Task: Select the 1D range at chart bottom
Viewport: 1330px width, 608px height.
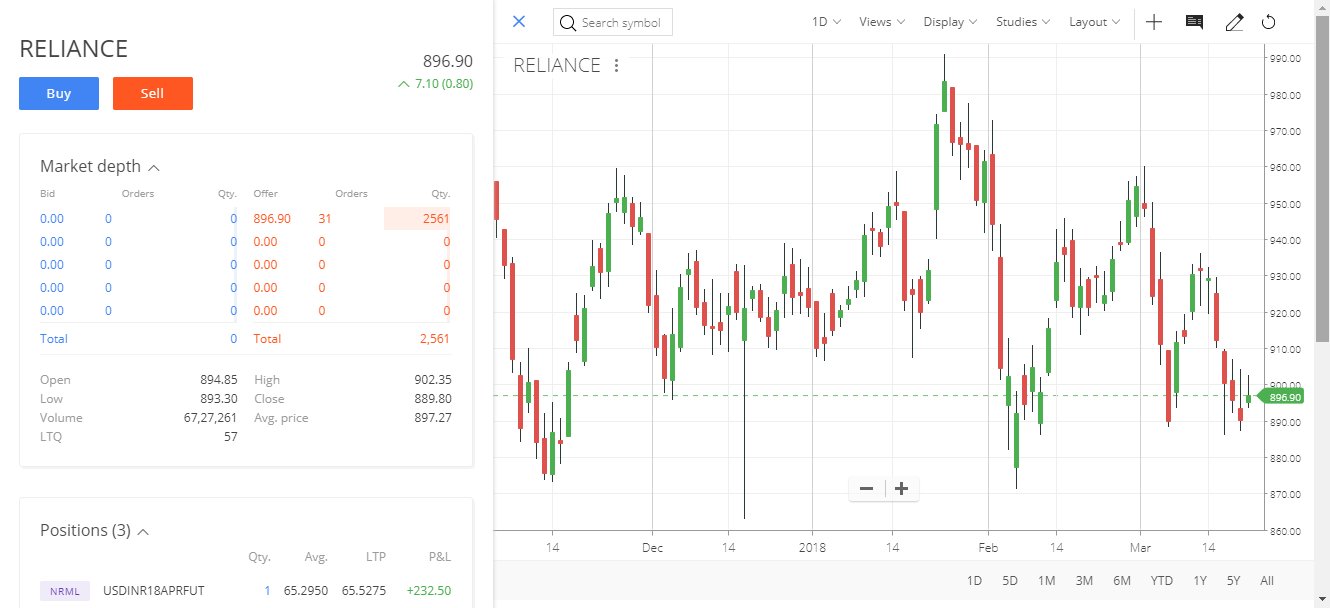Action: click(x=974, y=581)
